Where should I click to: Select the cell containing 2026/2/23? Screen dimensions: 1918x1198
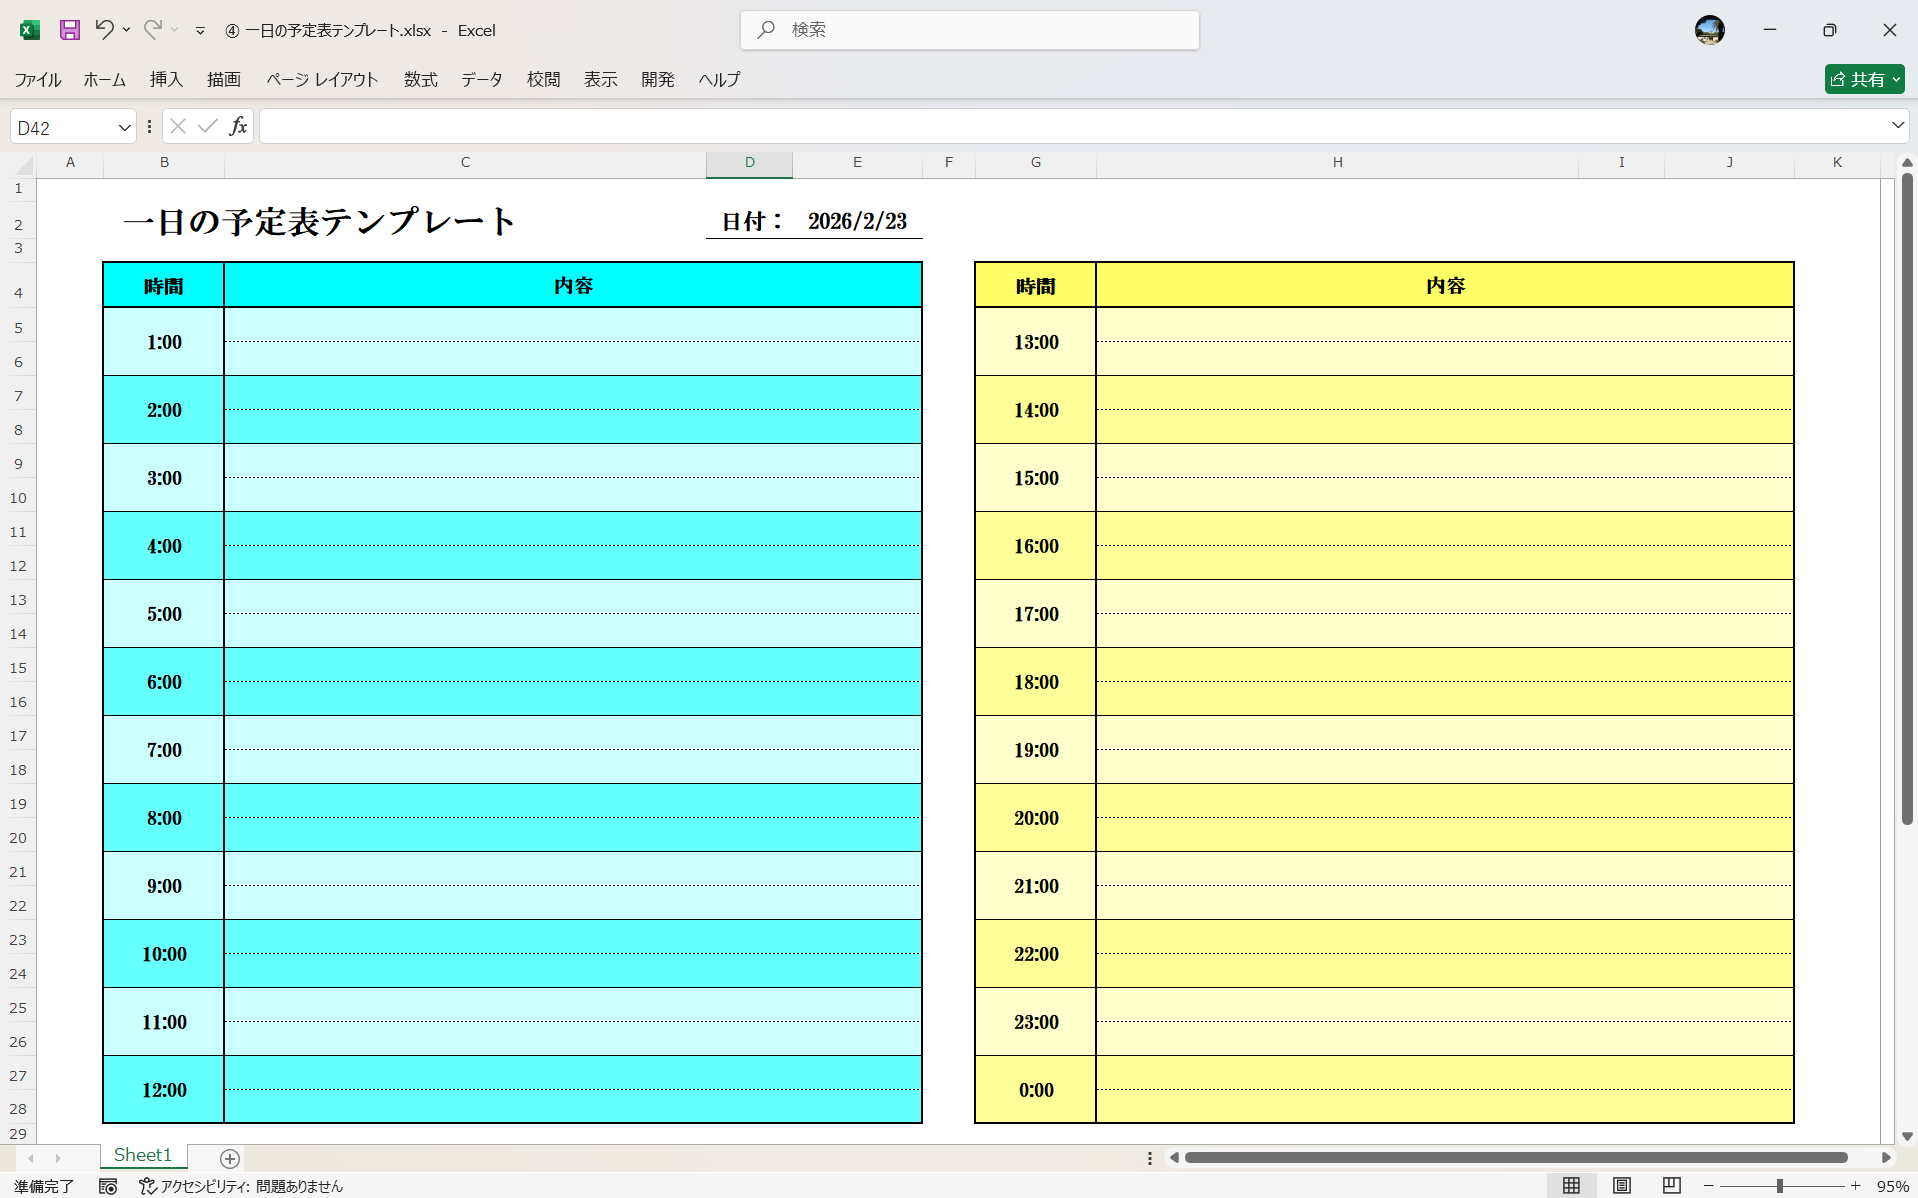[856, 220]
